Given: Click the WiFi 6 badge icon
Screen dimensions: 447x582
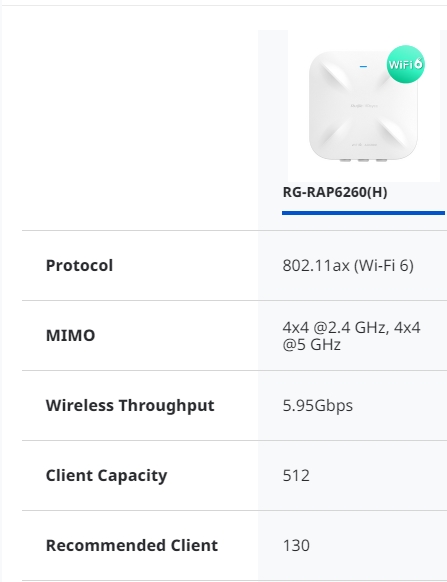Looking at the screenshot, I should coord(405,64).
